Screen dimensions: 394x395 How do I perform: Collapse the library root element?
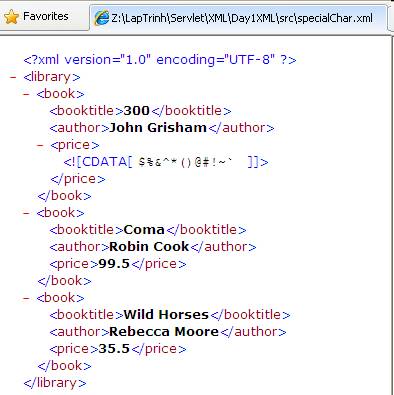click(13, 77)
